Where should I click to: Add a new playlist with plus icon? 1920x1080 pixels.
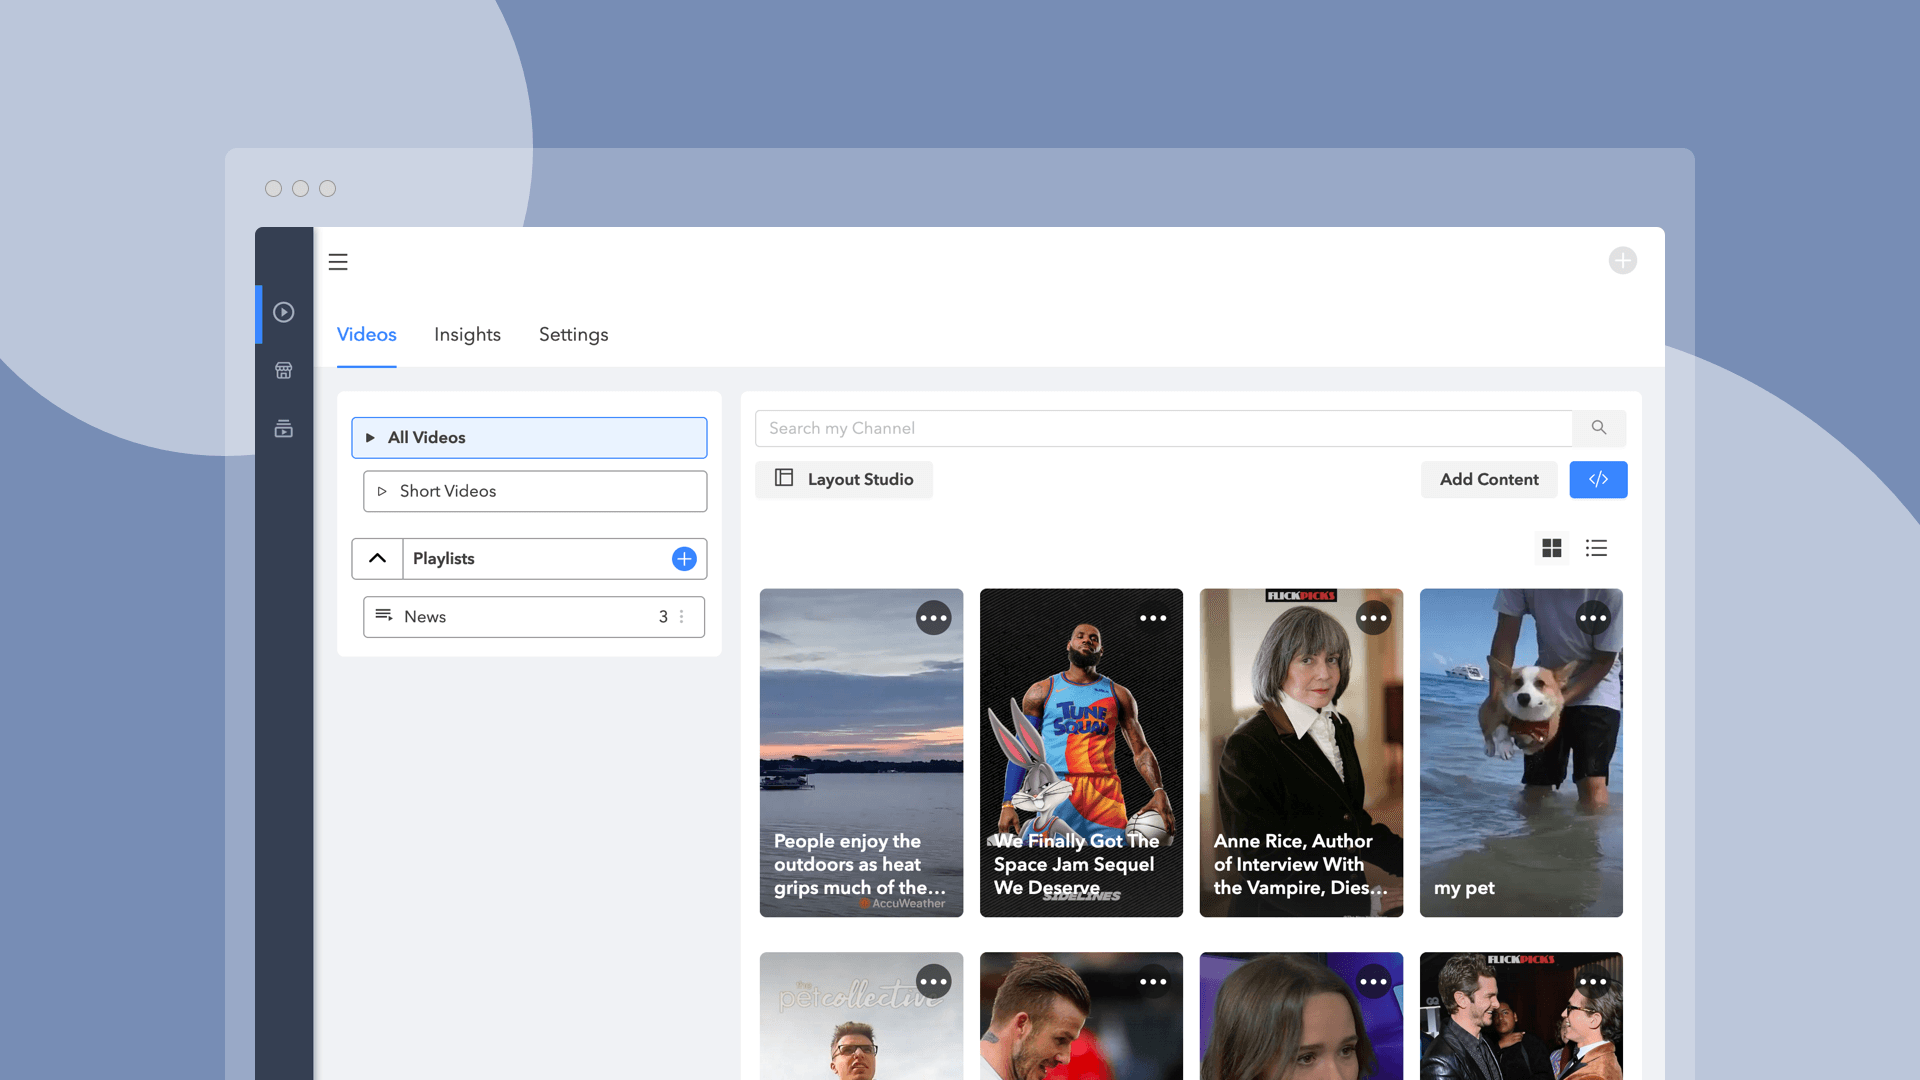(x=684, y=559)
